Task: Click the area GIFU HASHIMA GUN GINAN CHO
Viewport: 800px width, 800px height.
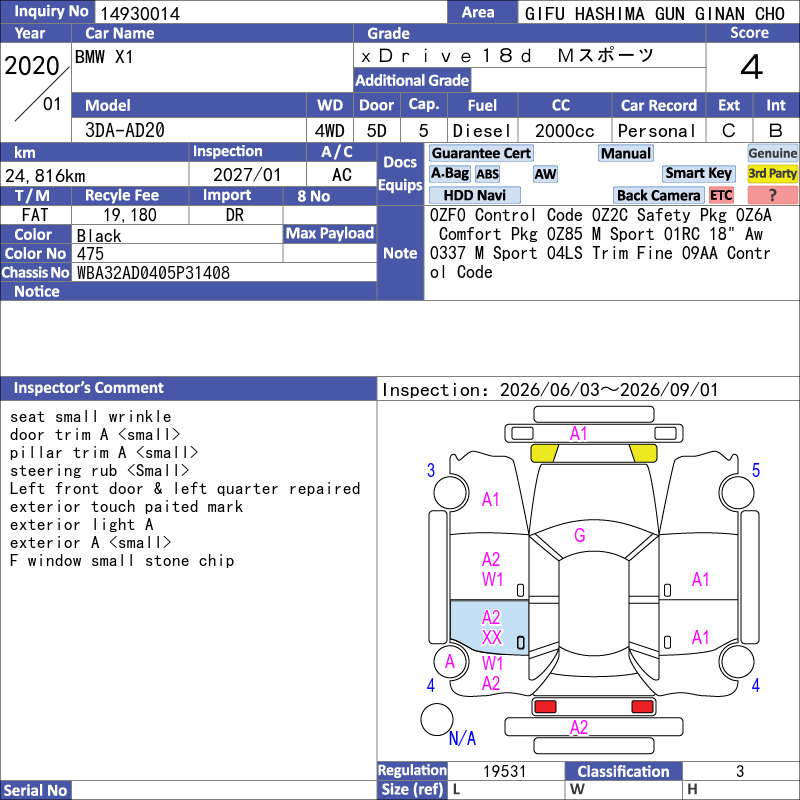Action: 655,14
